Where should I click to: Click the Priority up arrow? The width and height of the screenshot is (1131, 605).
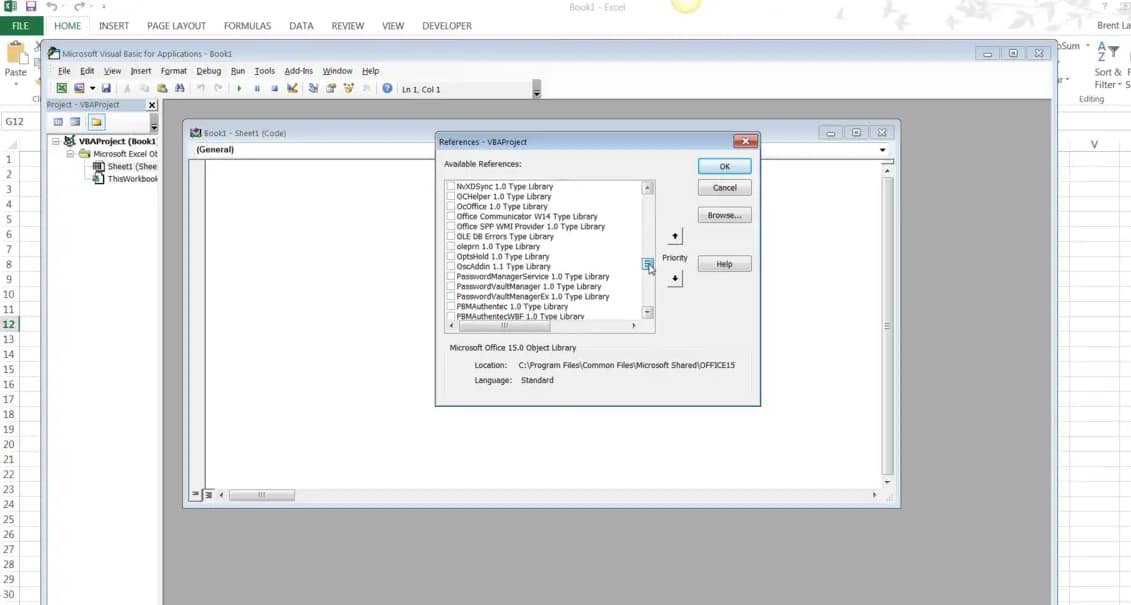point(675,235)
